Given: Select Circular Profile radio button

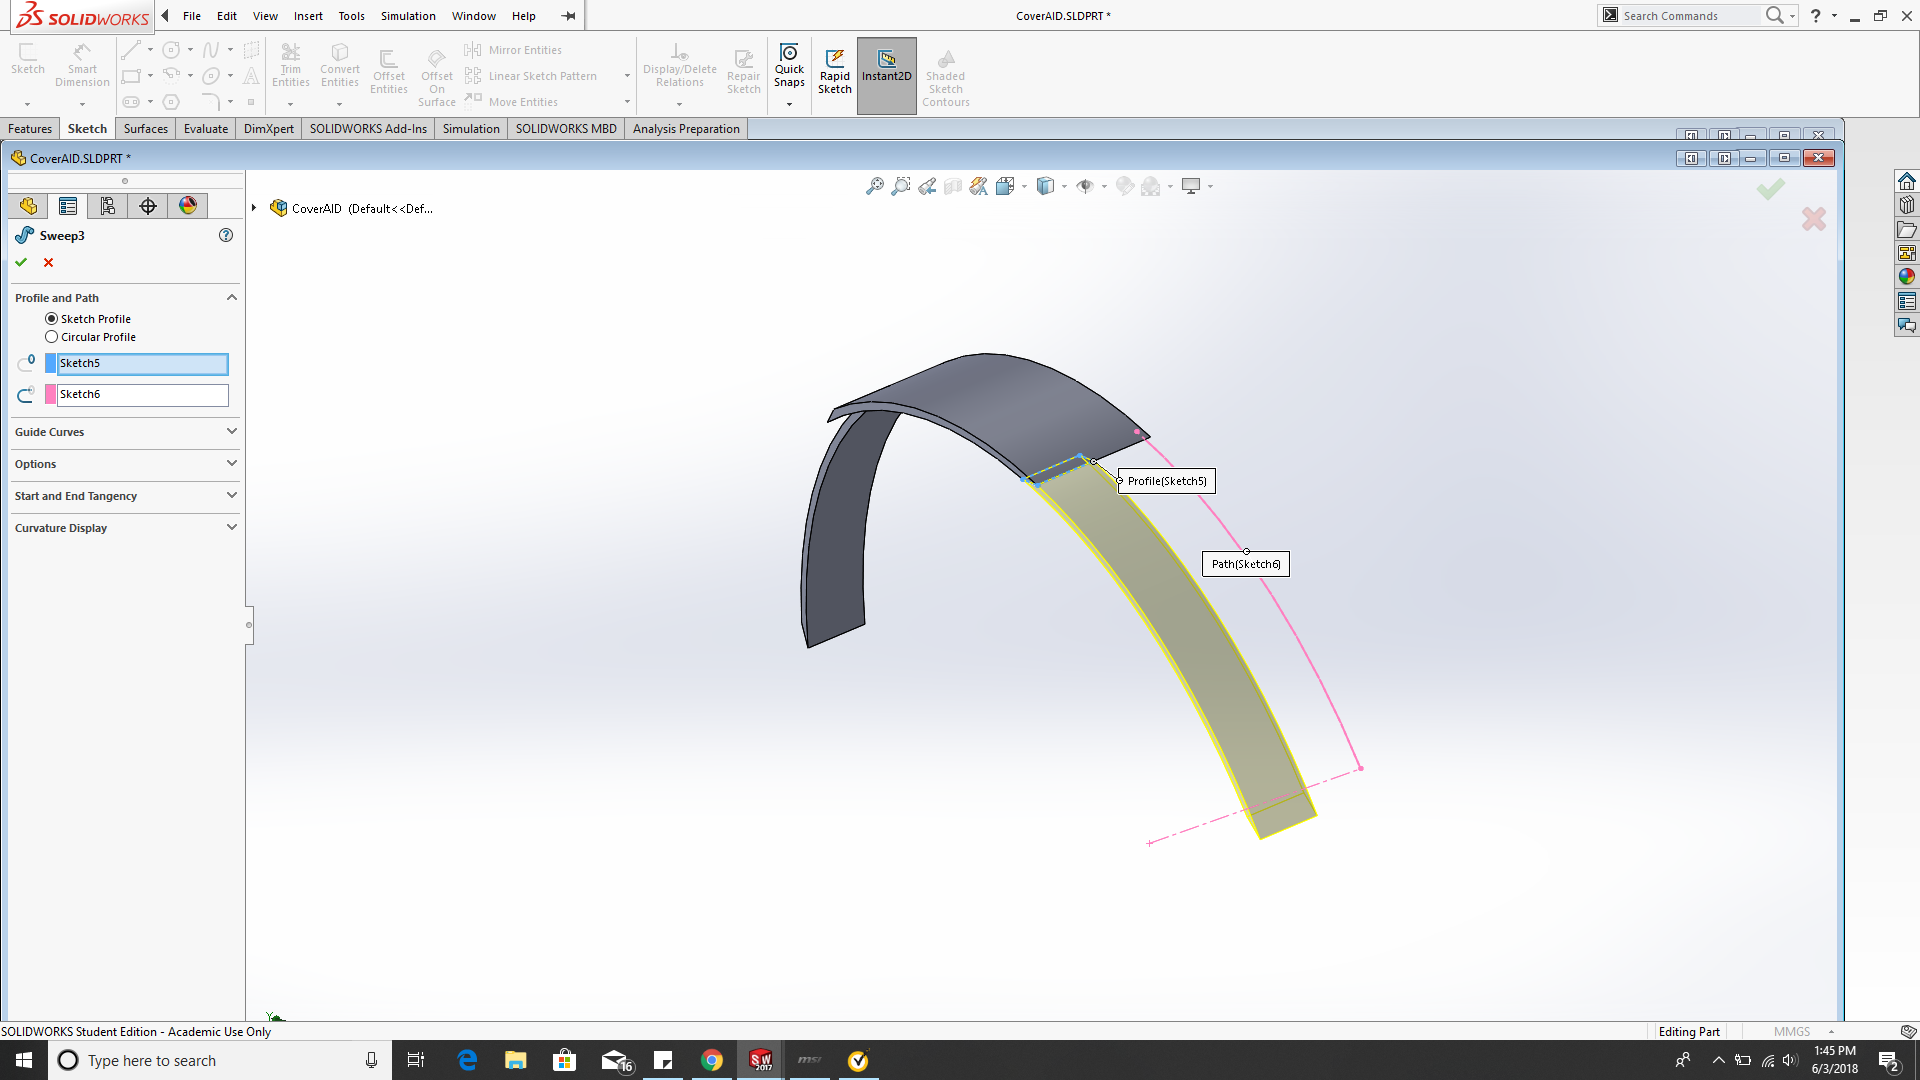Looking at the screenshot, I should tap(51, 337).
